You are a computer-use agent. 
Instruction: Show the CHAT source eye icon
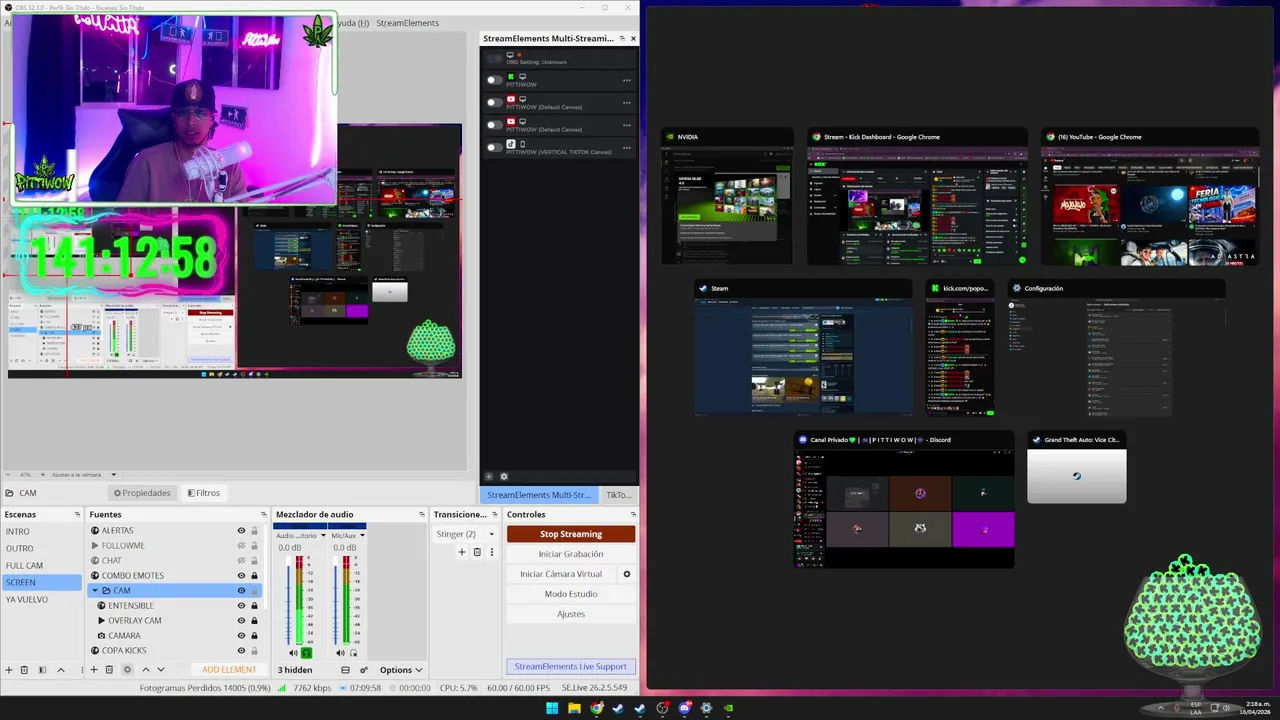point(241,561)
